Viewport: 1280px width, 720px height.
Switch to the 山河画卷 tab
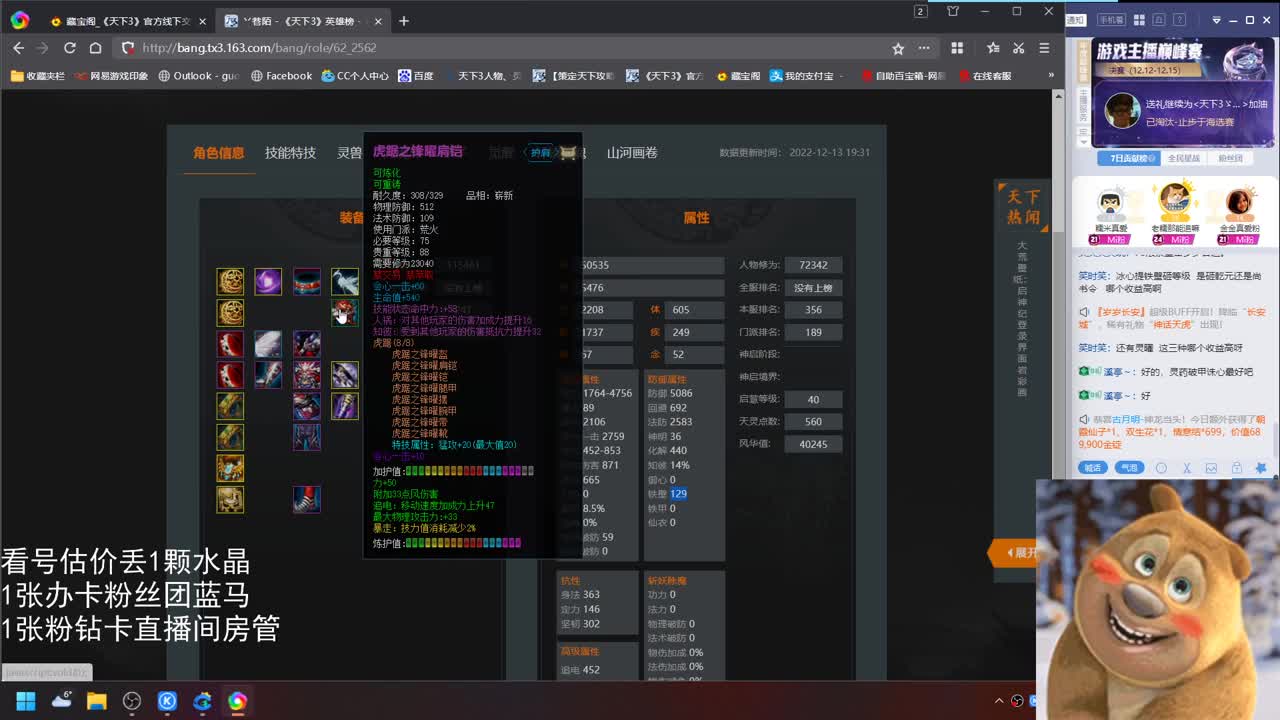point(637,152)
